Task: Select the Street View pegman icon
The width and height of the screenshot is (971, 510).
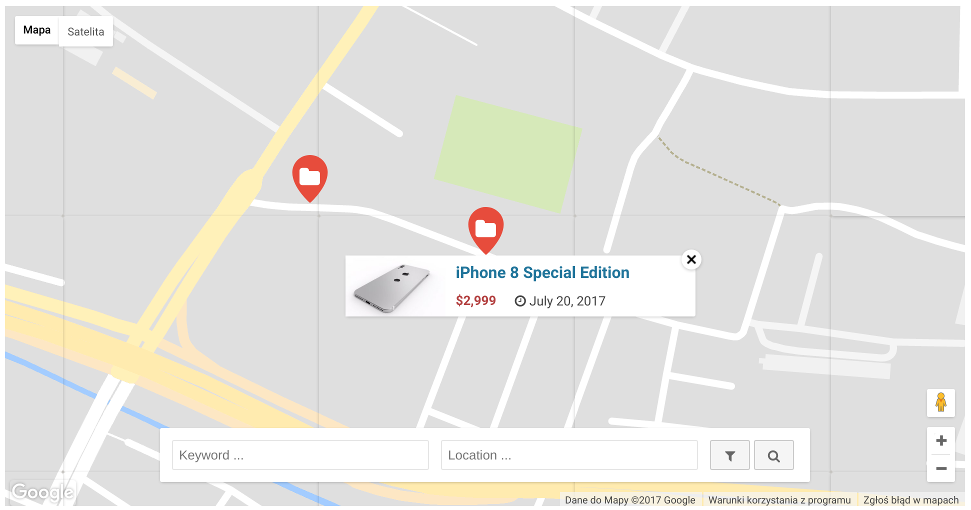Action: (941, 403)
